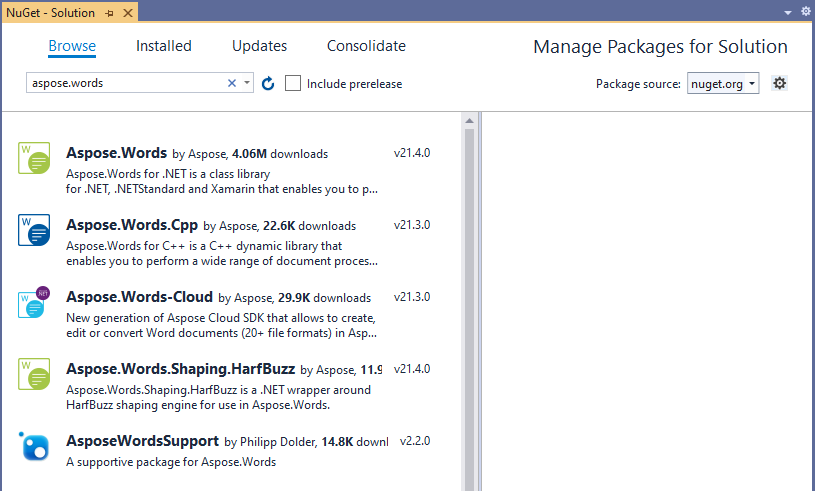The image size is (815, 491).
Task: Click version v21.4.0 of Aspose.Words
Action: pyautogui.click(x=412, y=153)
